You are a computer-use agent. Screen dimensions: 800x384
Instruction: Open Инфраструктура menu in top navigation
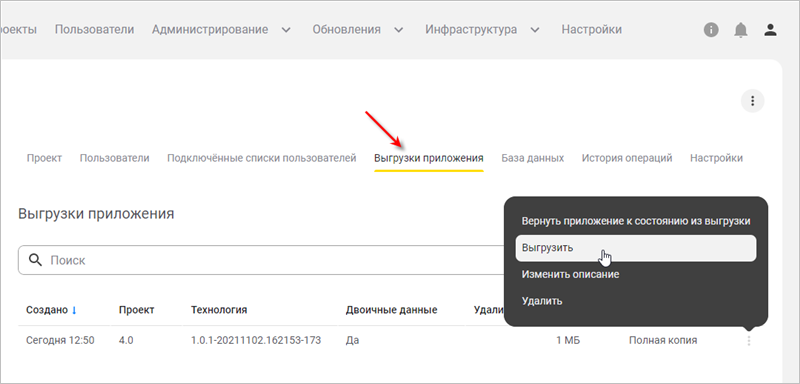(471, 30)
